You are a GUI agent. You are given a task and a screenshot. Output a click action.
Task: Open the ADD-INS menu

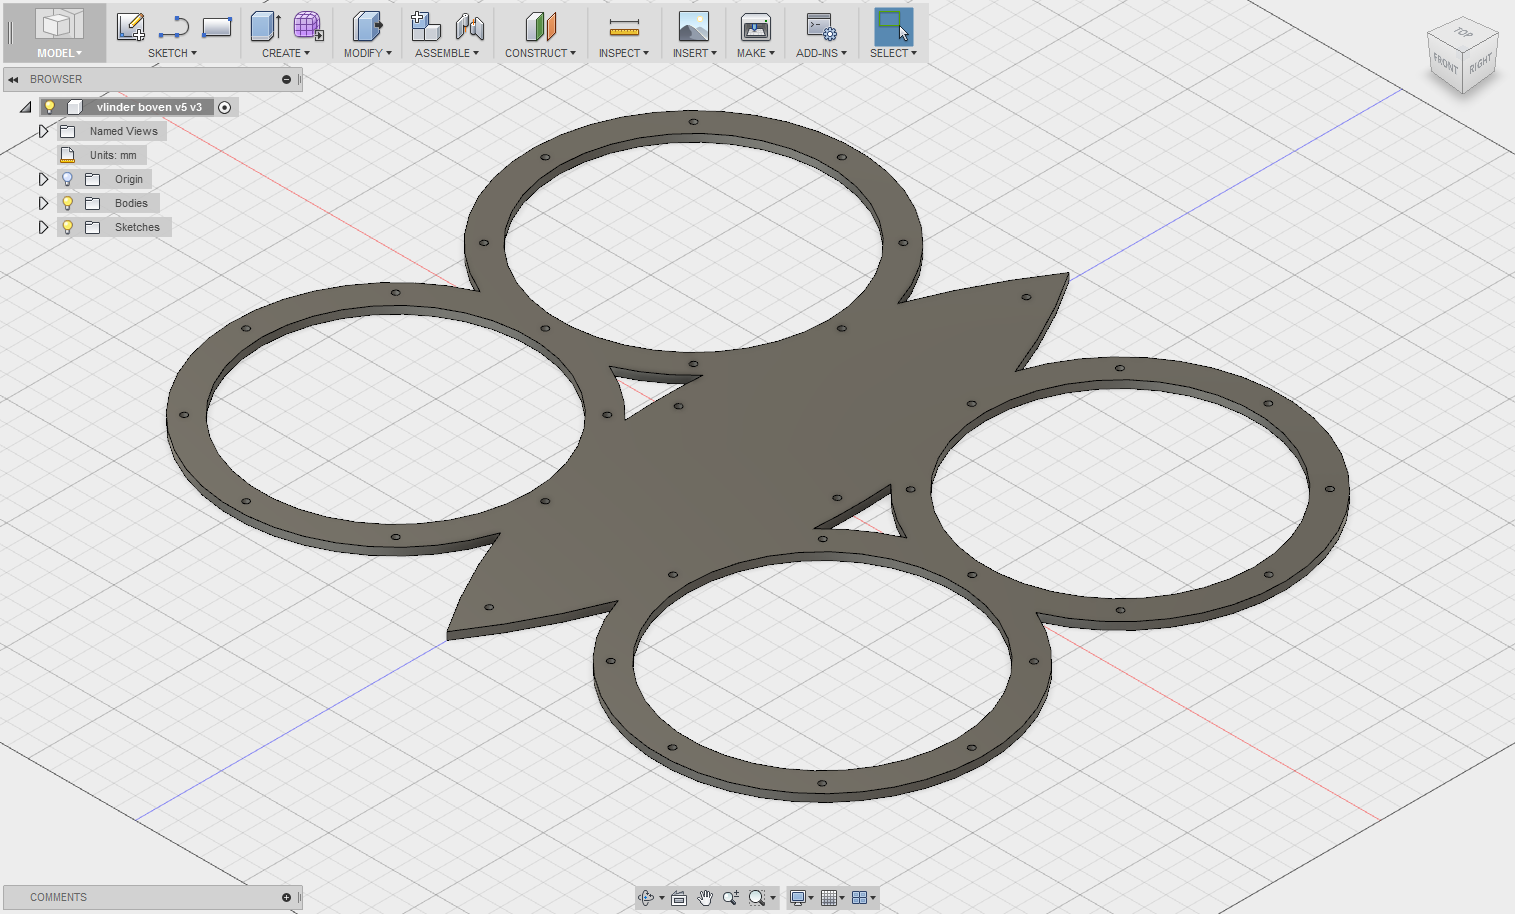tap(821, 53)
